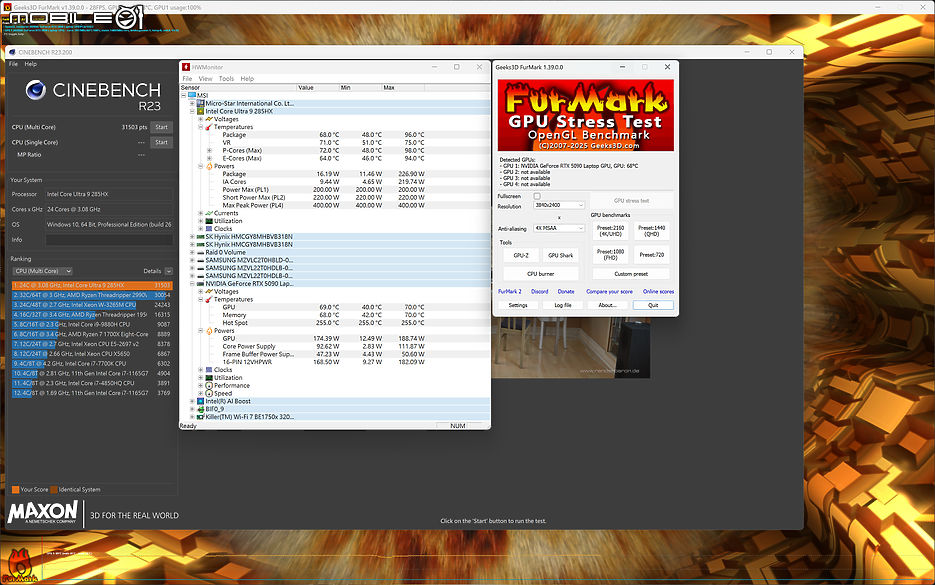Image resolution: width=935 pixels, height=585 pixels.
Task: Click the CPU Voltages icon under Intel Core Ultra 9
Action: (x=209, y=119)
